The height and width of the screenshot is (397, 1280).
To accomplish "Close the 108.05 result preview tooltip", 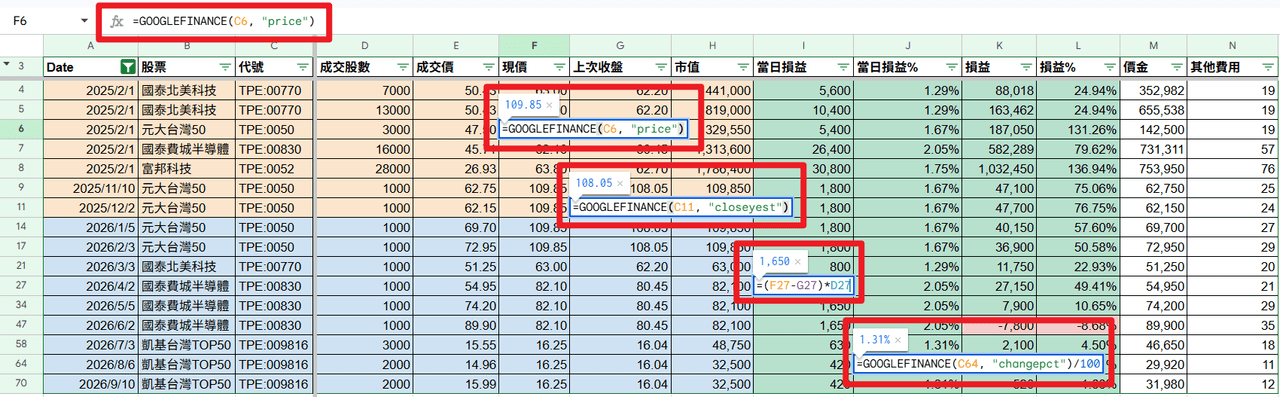I will coord(619,184).
